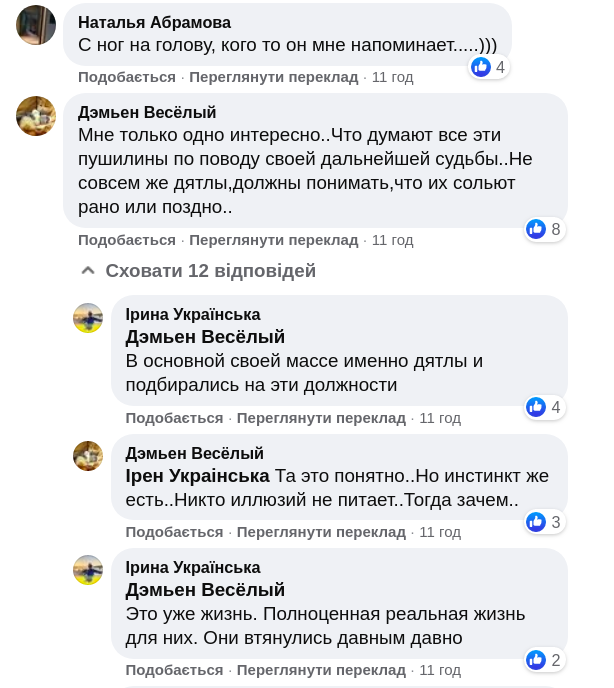Viewport: 614px width, 688px height.
Task: Click '11 год' timestamp on Наталья Абрамова's comment
Action: click(392, 77)
